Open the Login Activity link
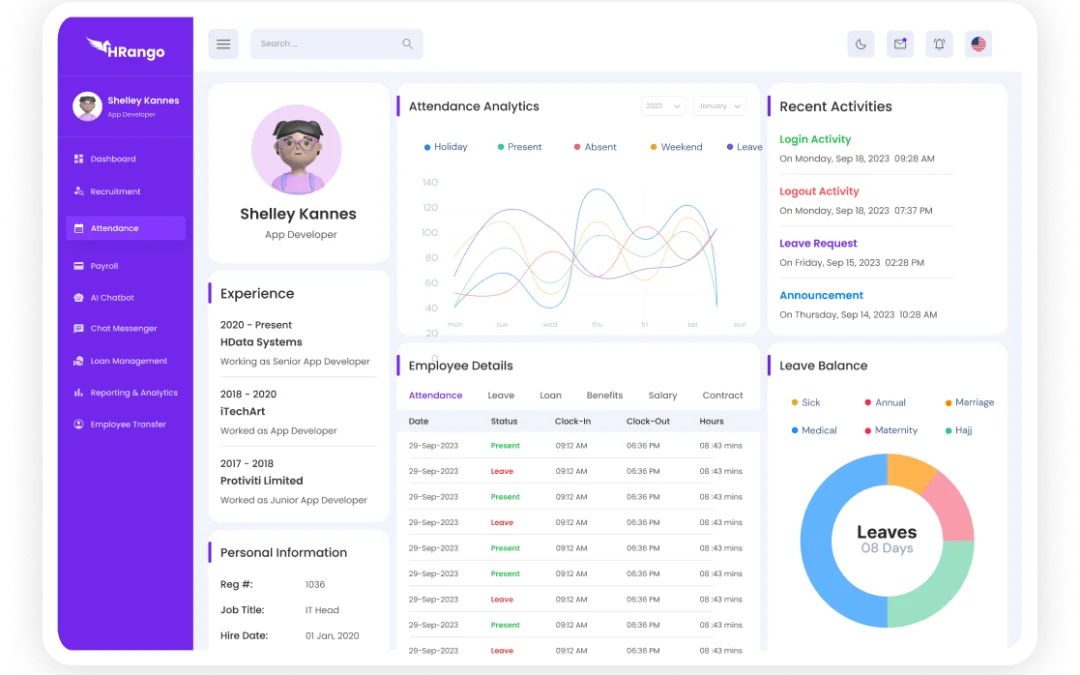Screen dimensions: 1080x675 (815, 140)
